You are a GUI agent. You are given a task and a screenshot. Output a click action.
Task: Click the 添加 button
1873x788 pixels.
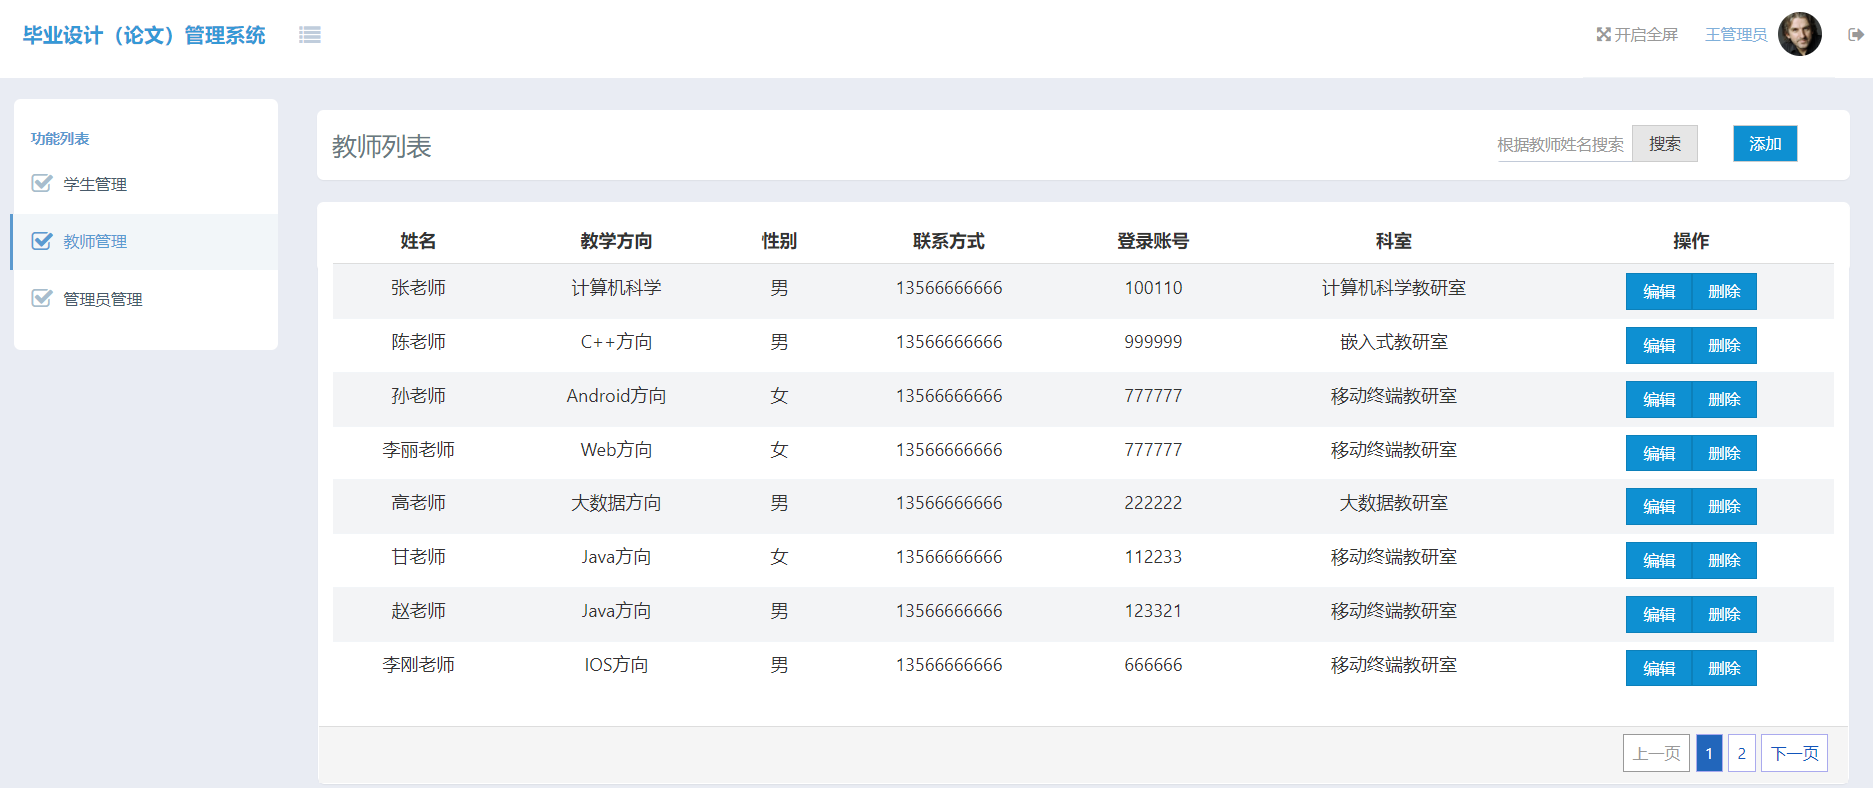point(1765,144)
